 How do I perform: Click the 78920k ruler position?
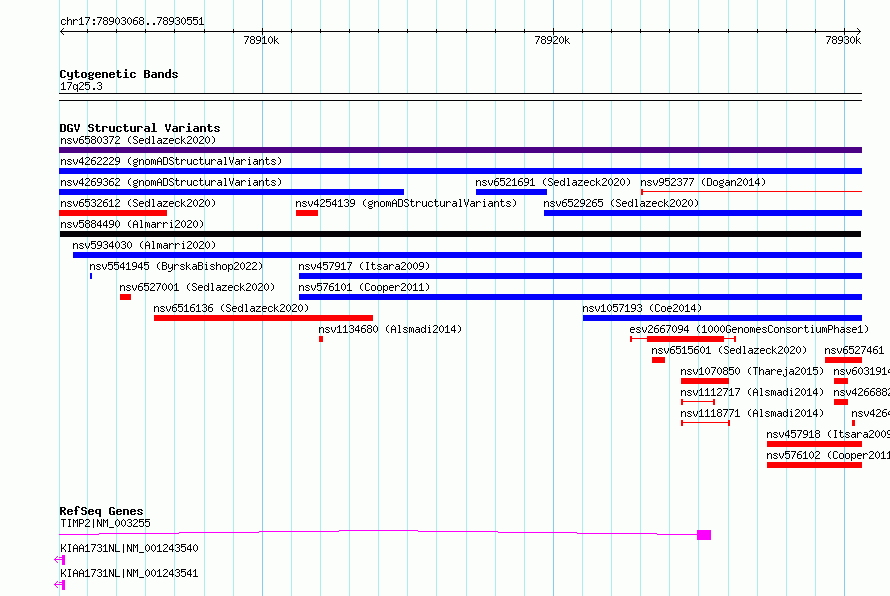pos(552,40)
